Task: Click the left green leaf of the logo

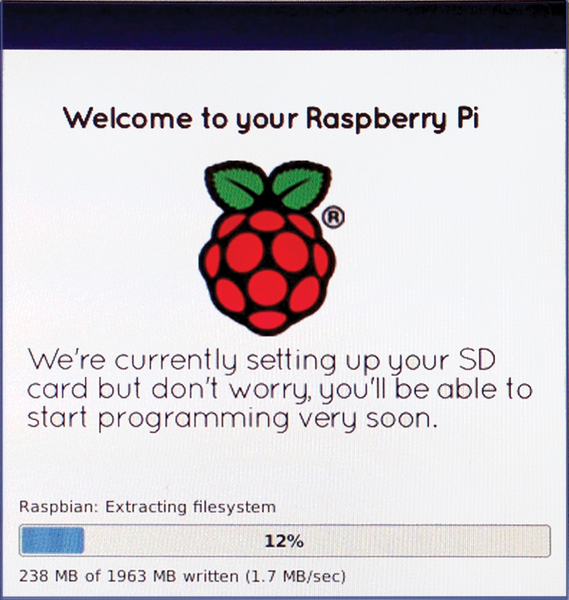Action: click(234, 184)
